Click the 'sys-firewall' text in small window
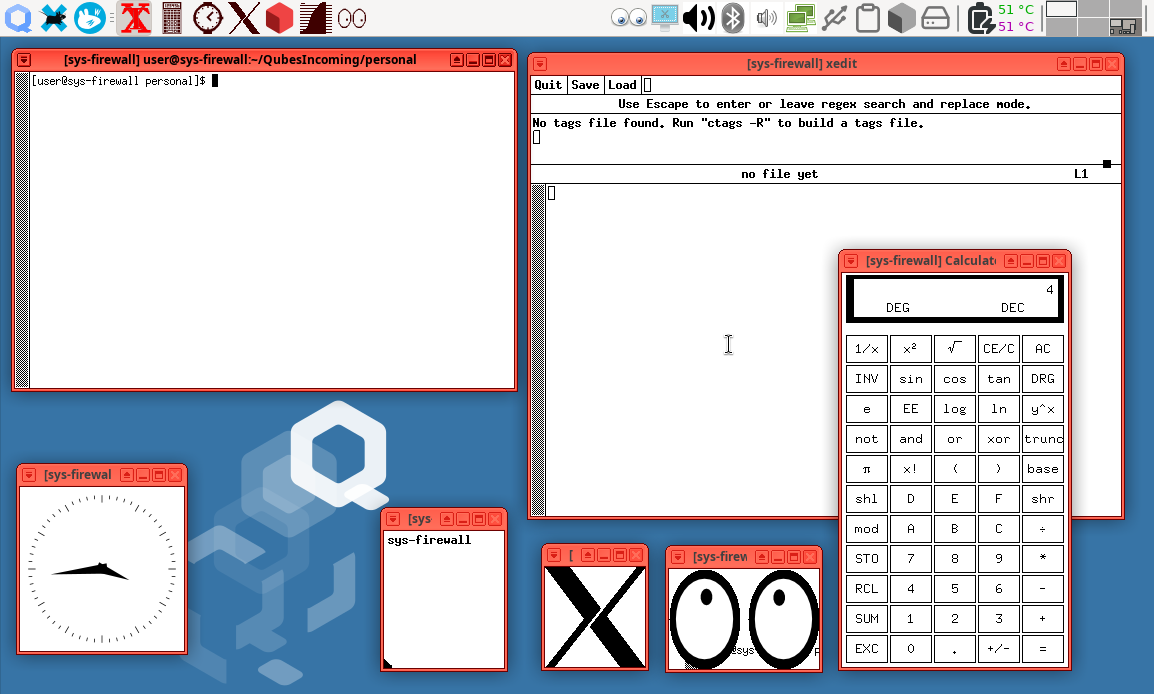Screen dimensions: 1154x694 tap(429, 540)
